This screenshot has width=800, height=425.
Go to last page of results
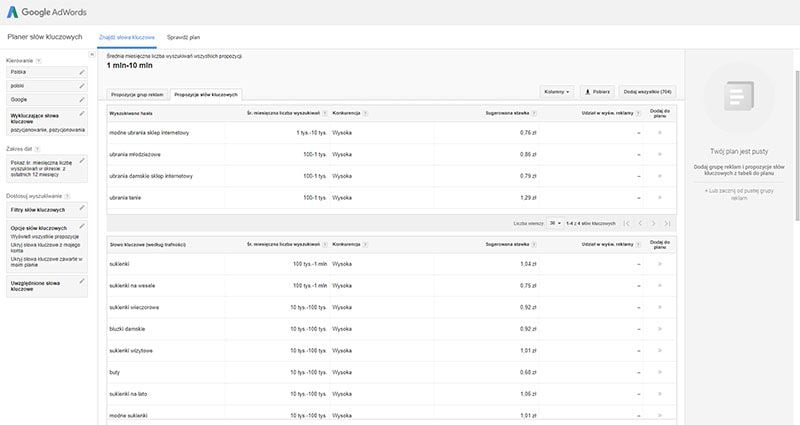click(x=667, y=223)
